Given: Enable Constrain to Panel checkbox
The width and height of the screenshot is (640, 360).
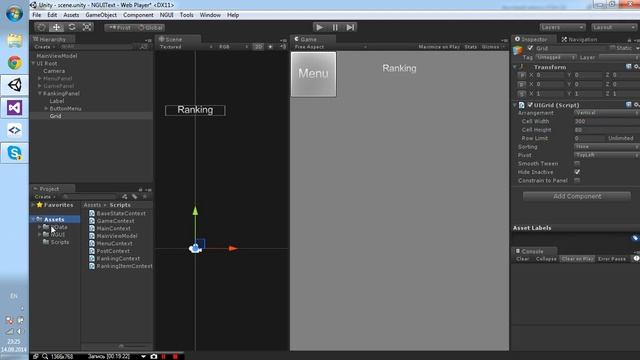Looking at the screenshot, I should pyautogui.click(x=577, y=180).
